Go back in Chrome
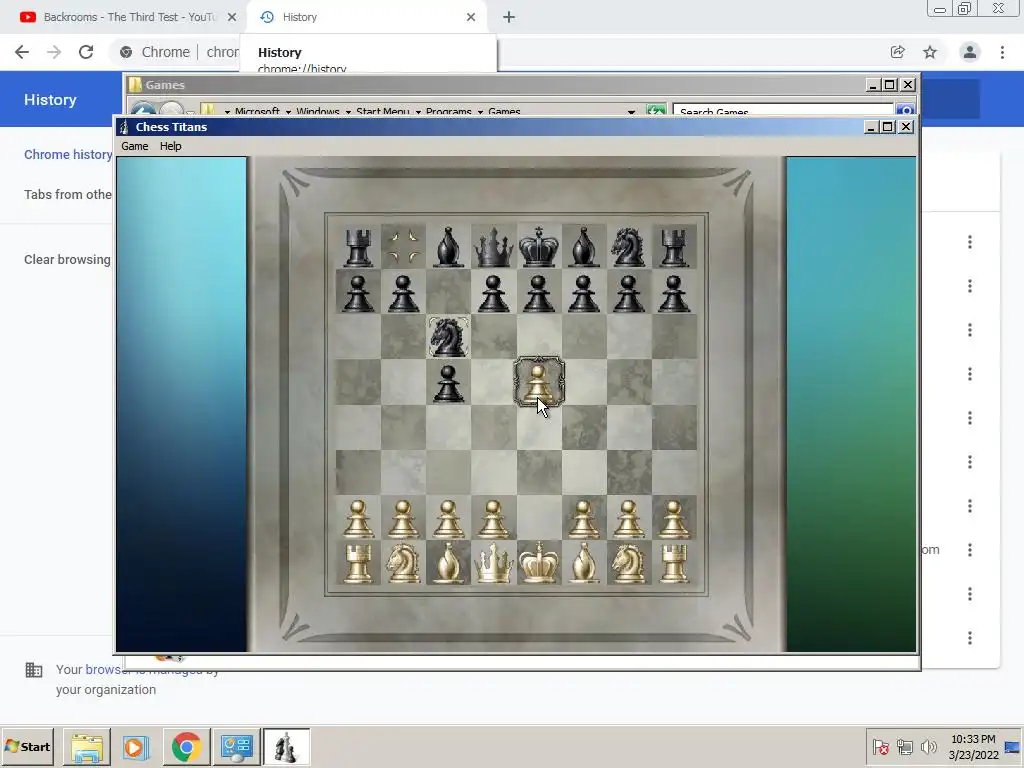The height and width of the screenshot is (768, 1024). pyautogui.click(x=22, y=52)
